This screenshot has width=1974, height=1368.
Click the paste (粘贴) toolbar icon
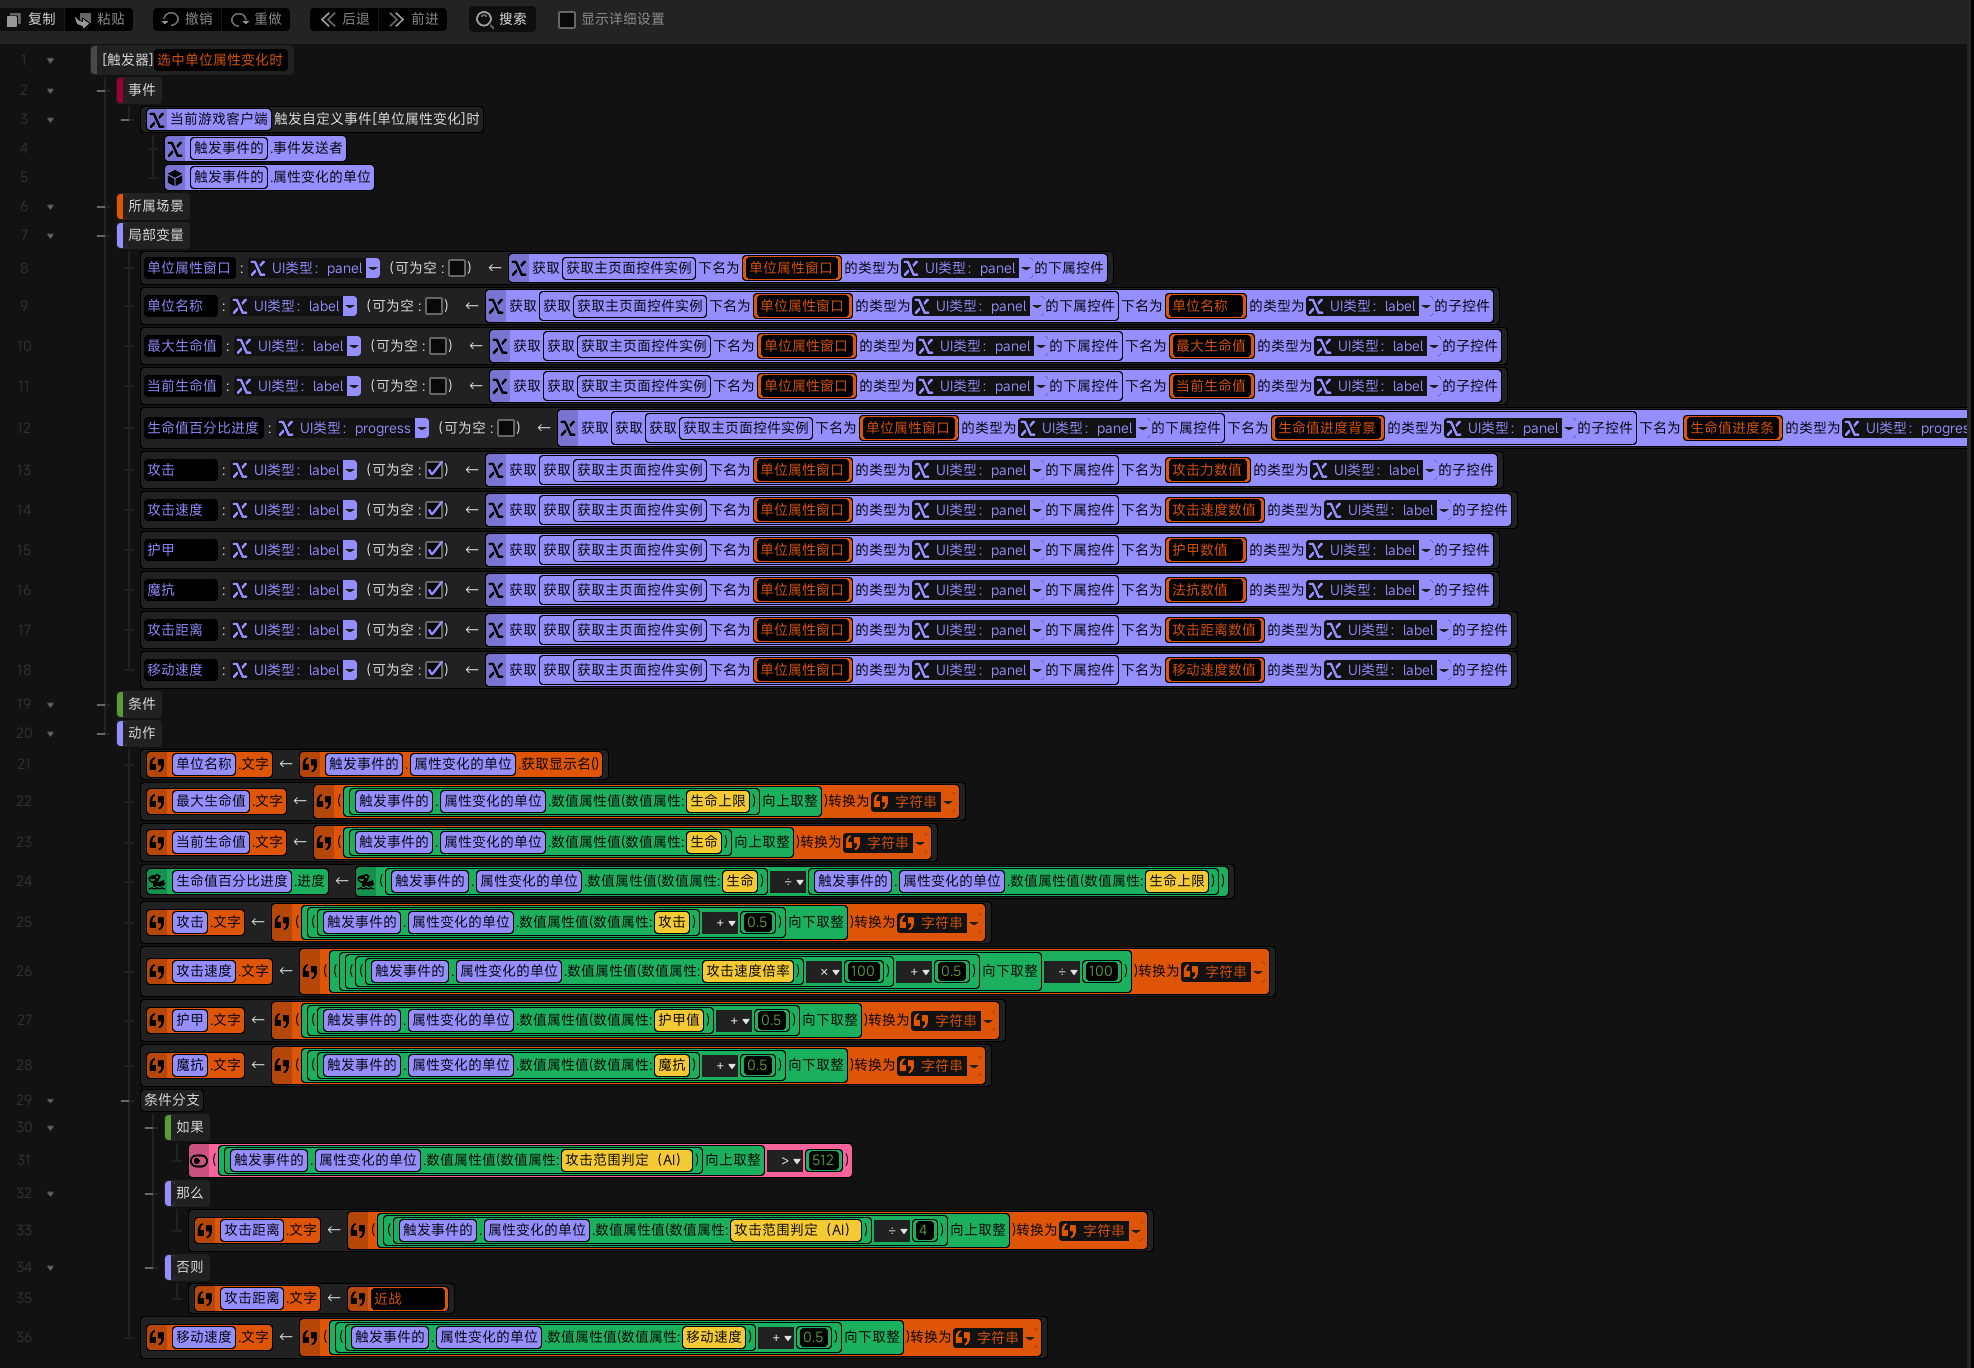pyautogui.click(x=83, y=19)
